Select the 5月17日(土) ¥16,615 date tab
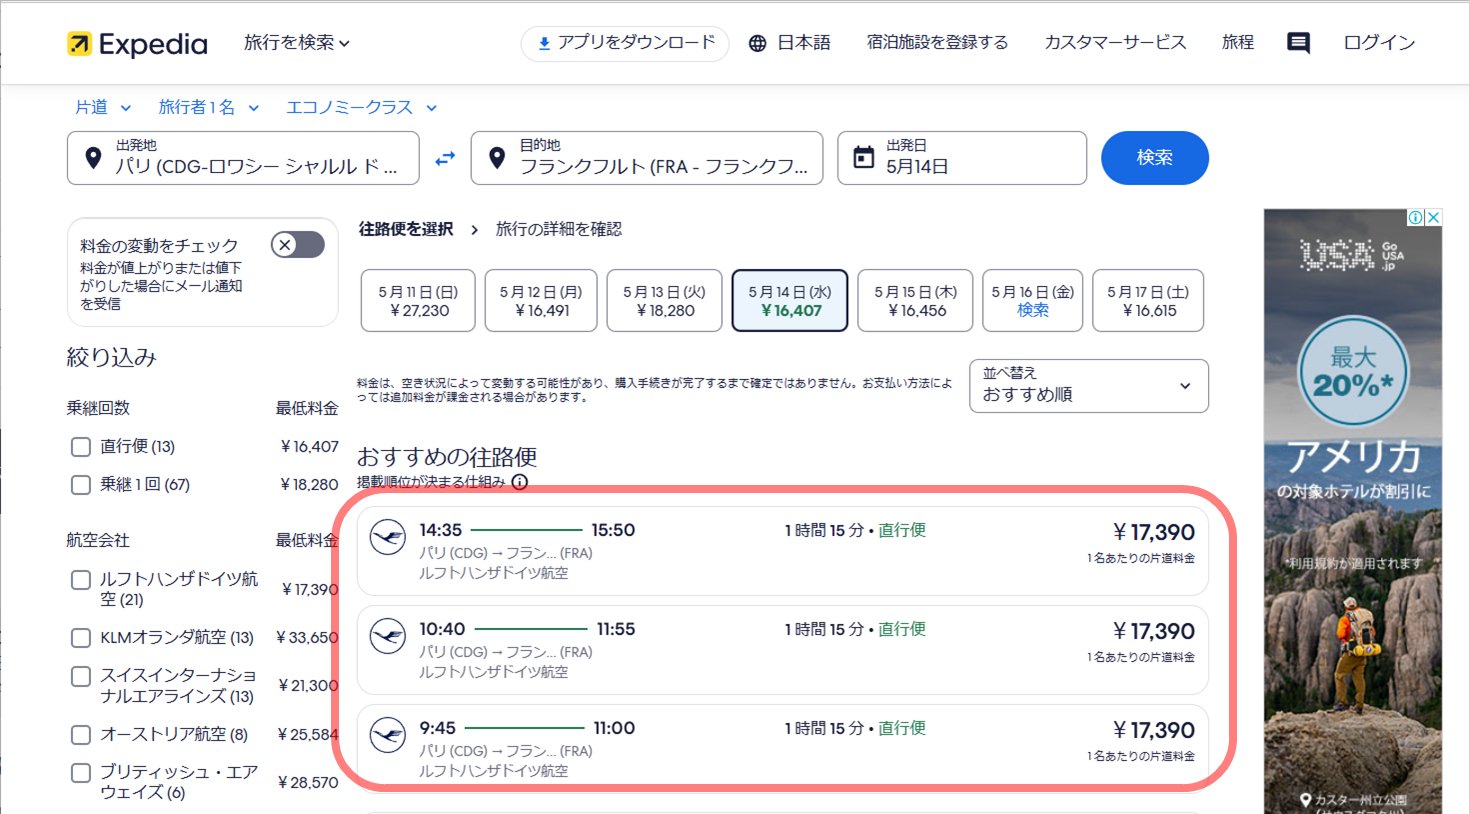The width and height of the screenshot is (1469, 814). (1148, 301)
